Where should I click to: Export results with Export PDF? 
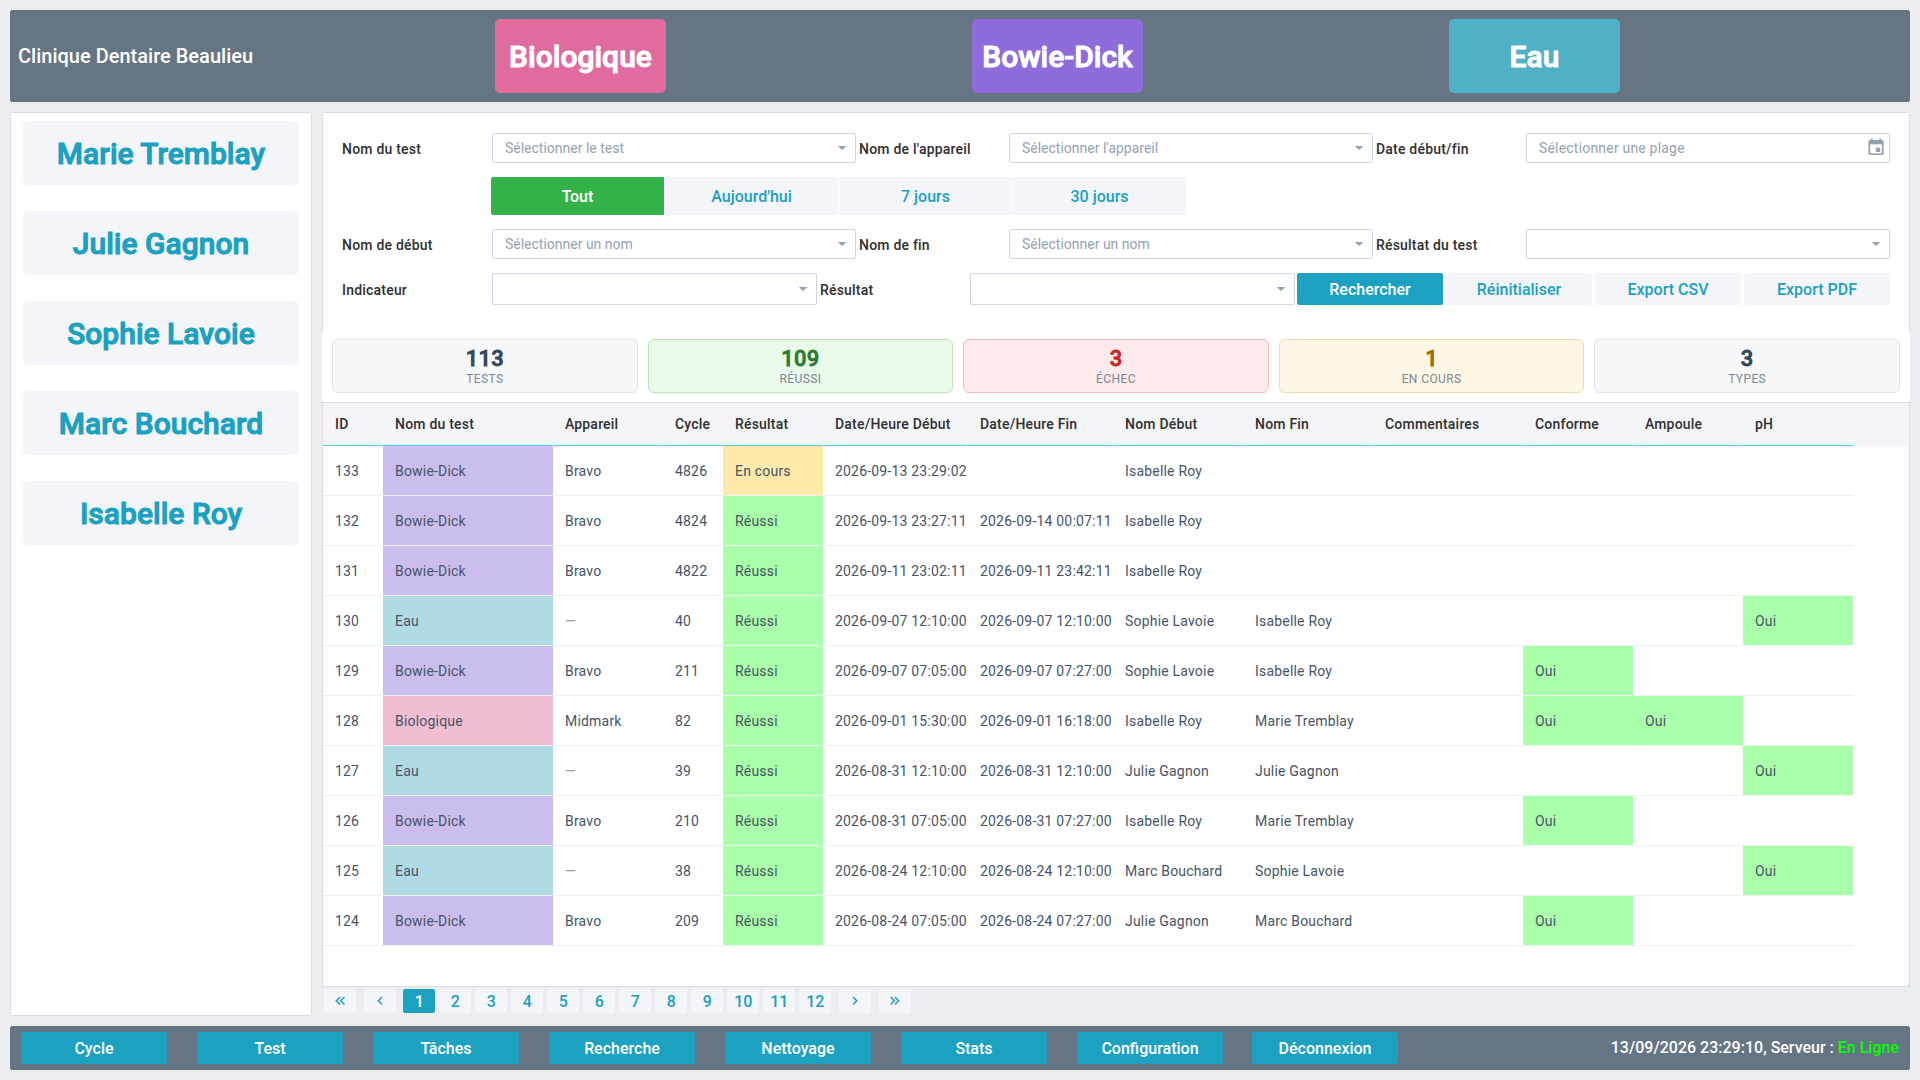(1816, 289)
